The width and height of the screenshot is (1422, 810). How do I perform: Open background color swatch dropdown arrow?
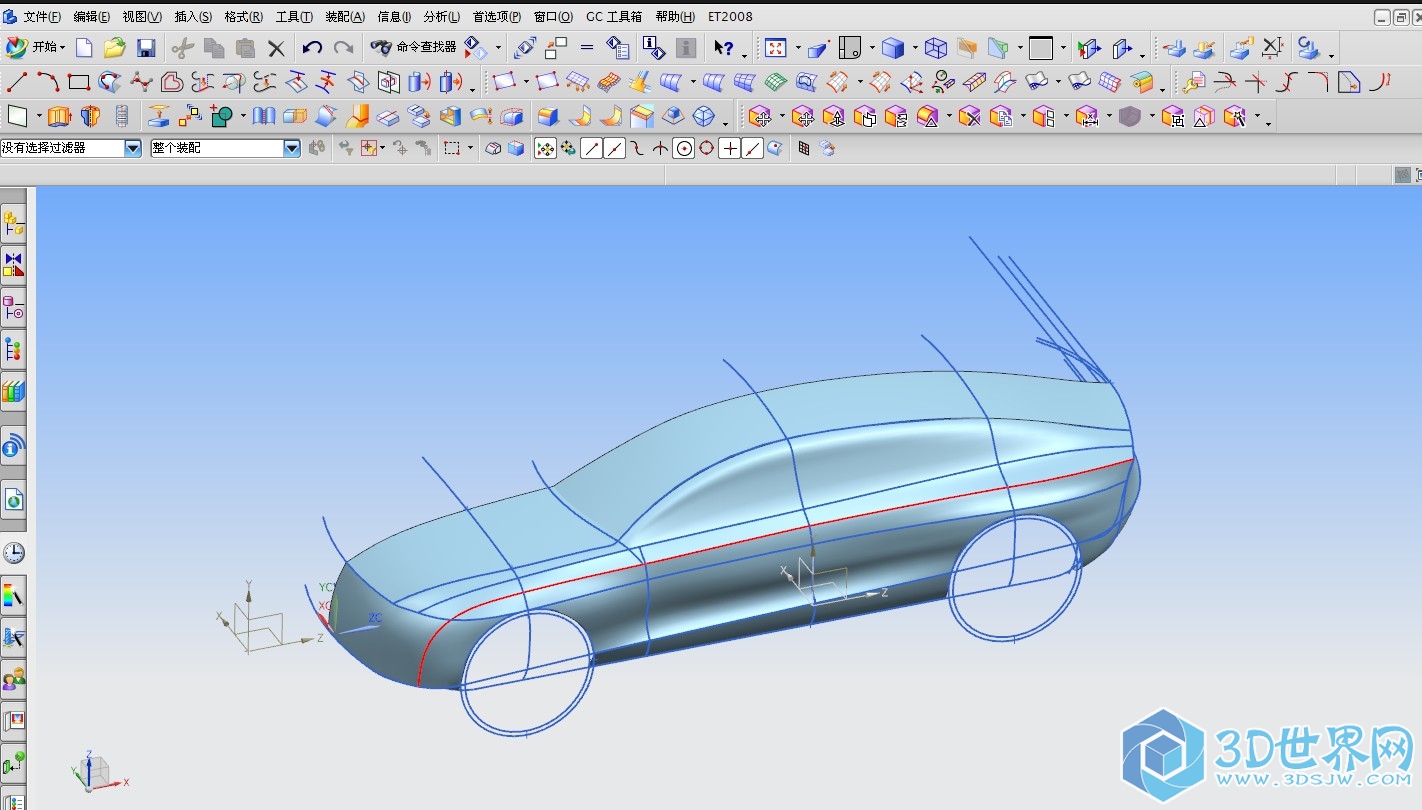pos(1063,48)
